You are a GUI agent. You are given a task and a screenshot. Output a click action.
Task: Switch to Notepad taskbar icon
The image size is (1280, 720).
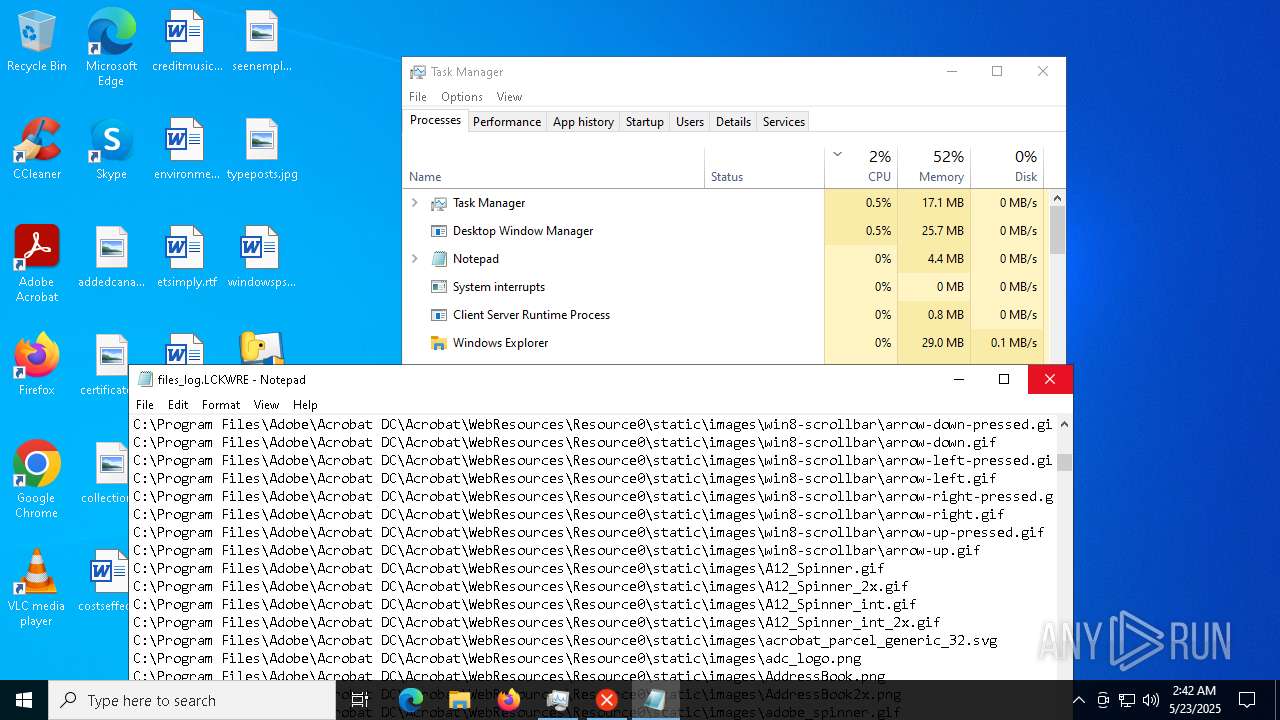click(x=655, y=700)
